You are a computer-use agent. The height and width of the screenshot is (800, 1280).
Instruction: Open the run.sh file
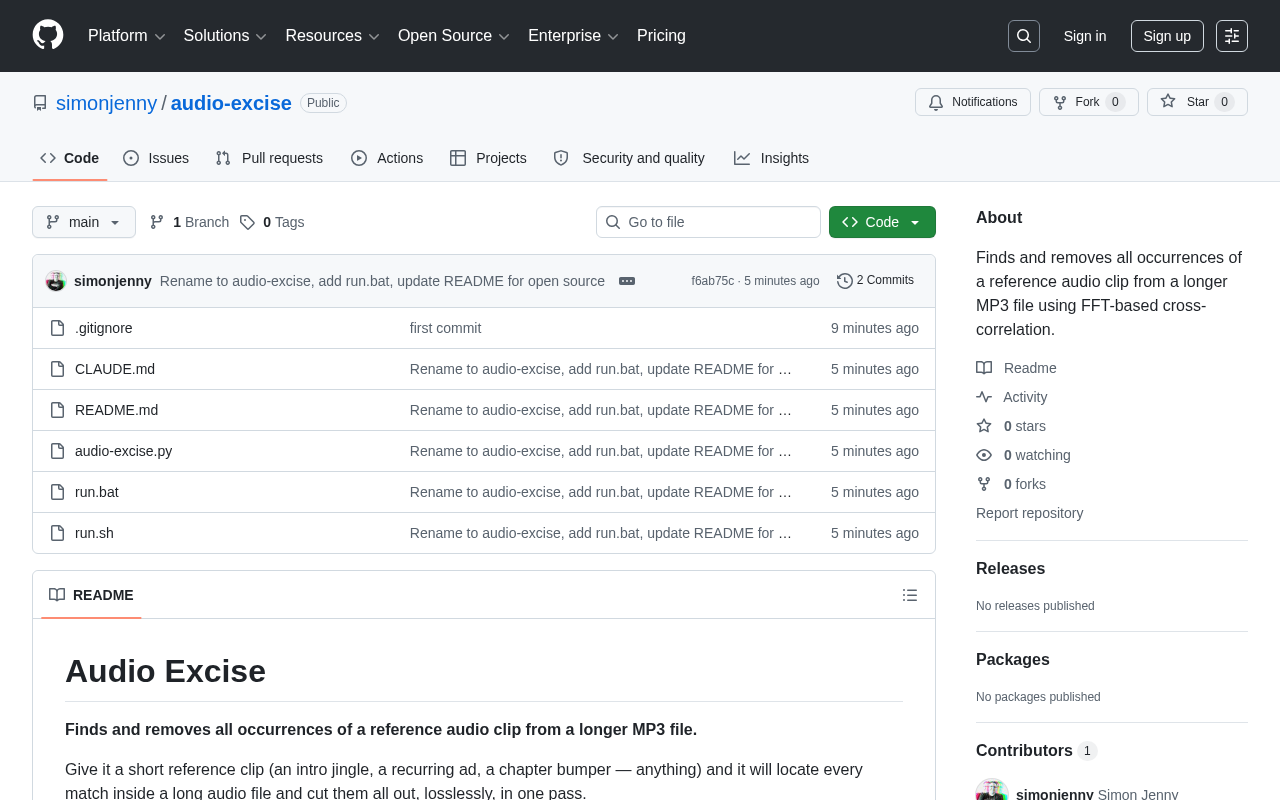pyautogui.click(x=94, y=533)
